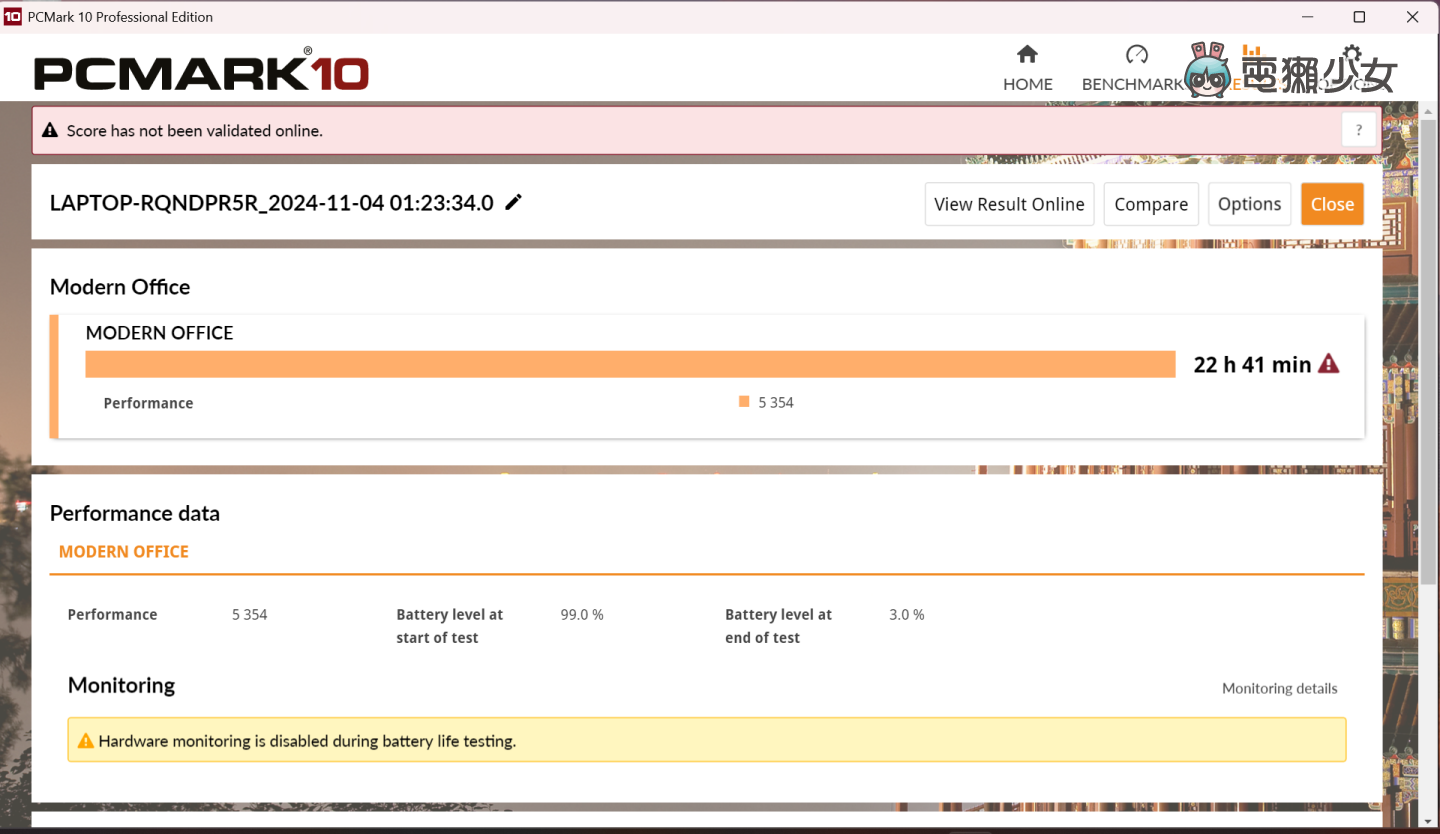Click the 99.0 % battery start value
1440x834 pixels.
click(582, 615)
